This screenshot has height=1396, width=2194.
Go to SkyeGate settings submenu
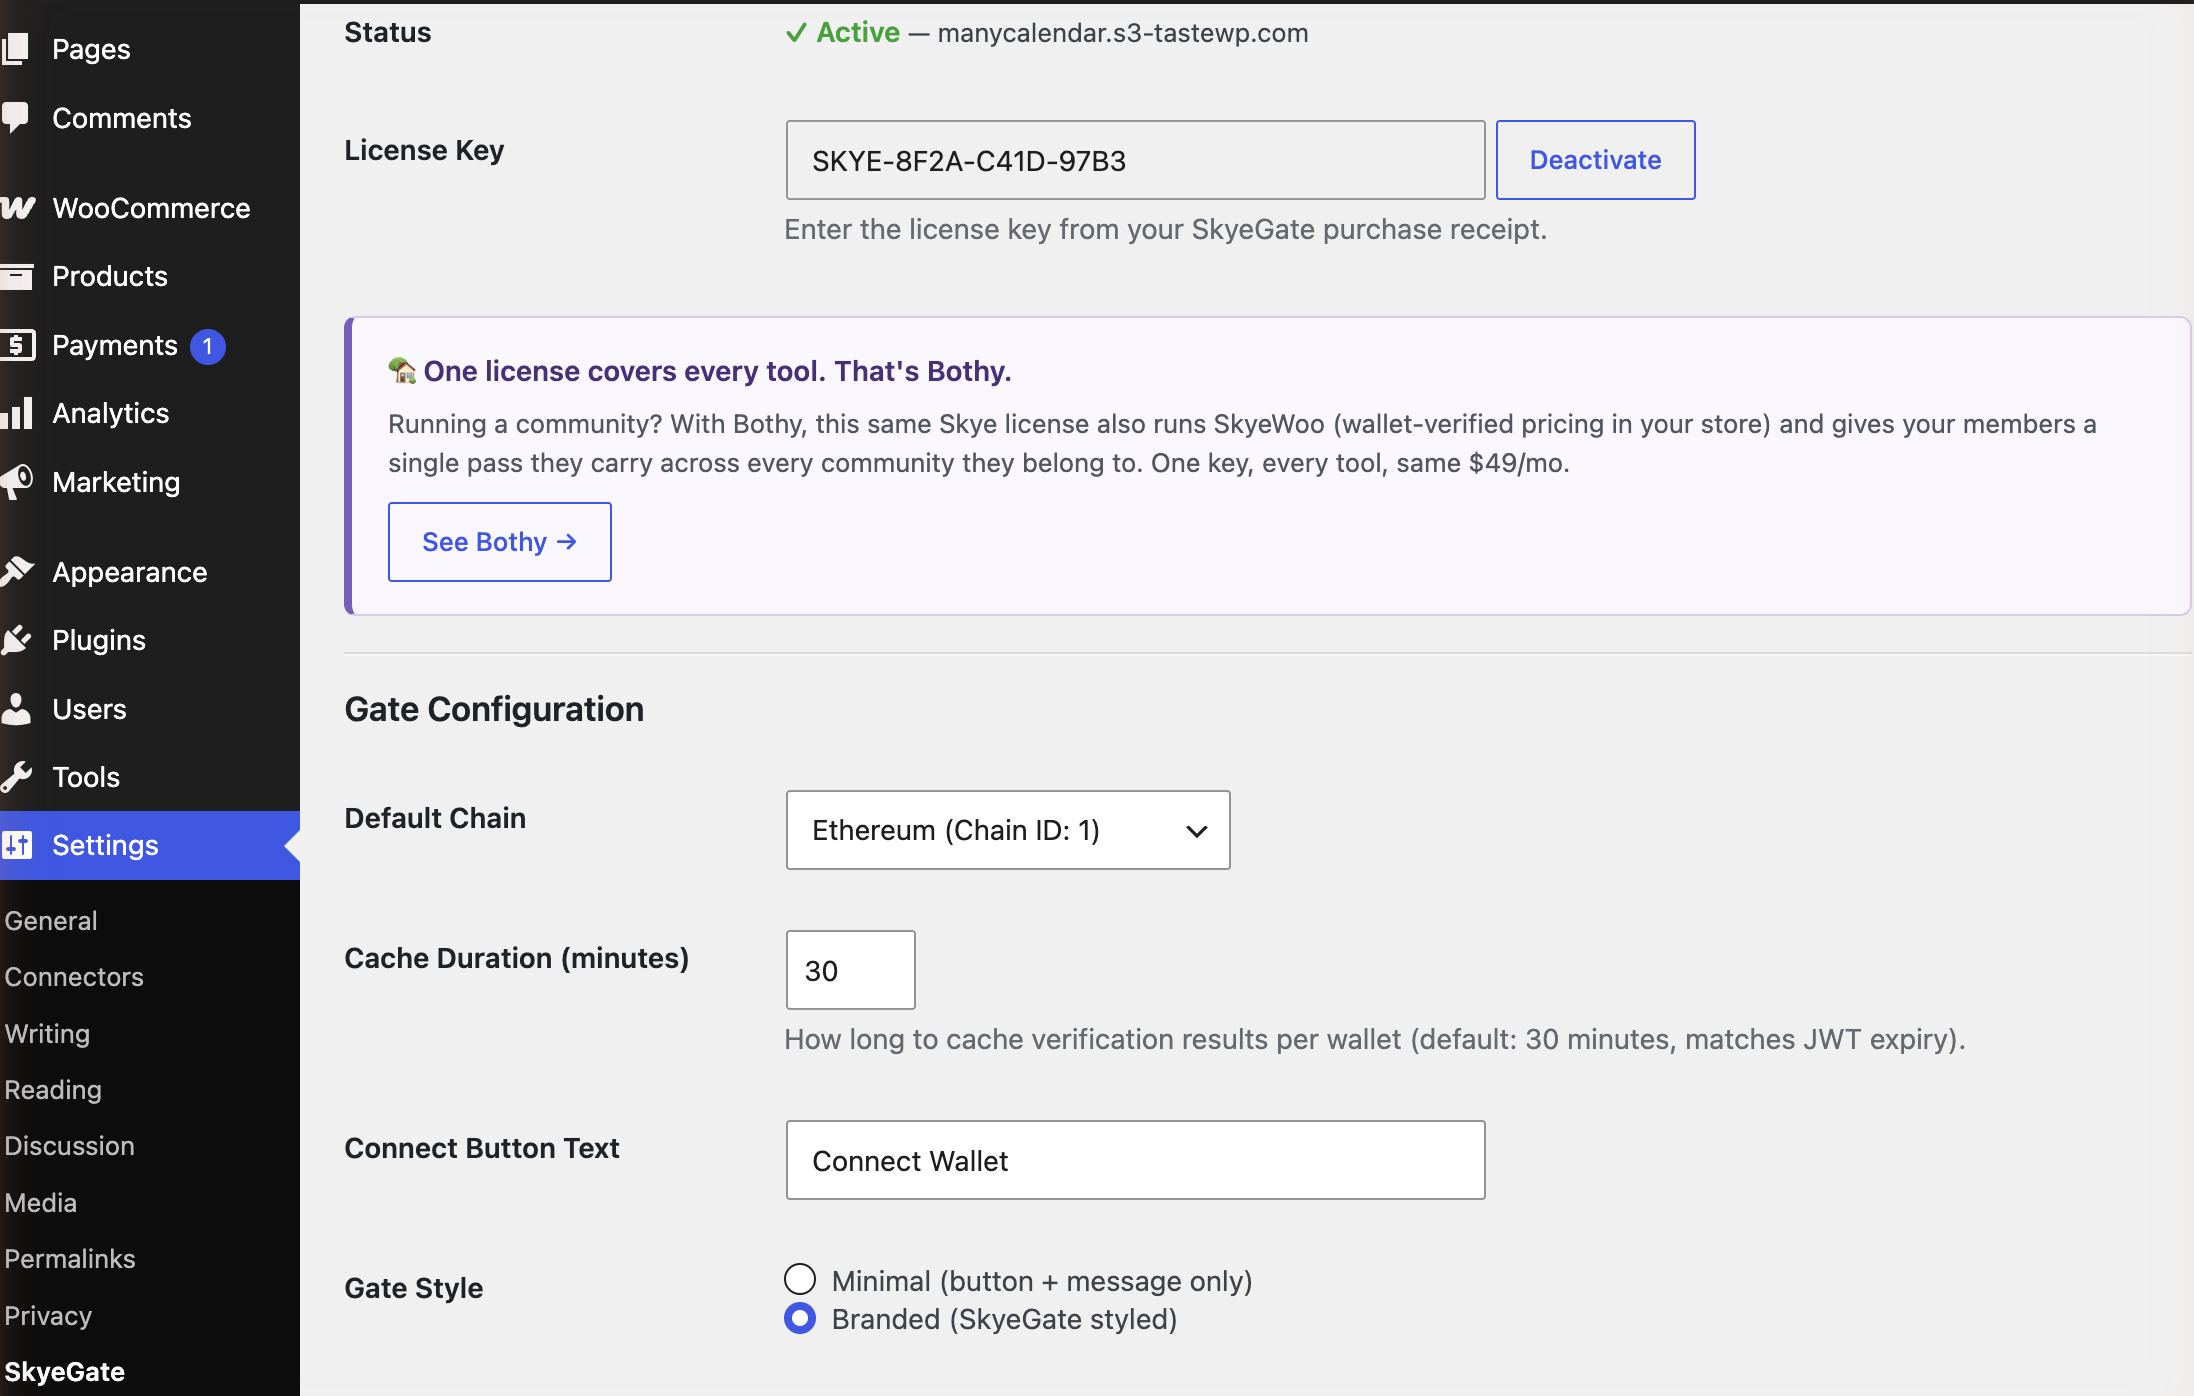(65, 1372)
